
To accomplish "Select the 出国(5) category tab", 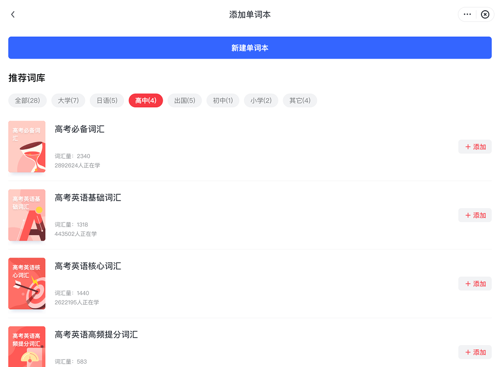I will [x=185, y=100].
